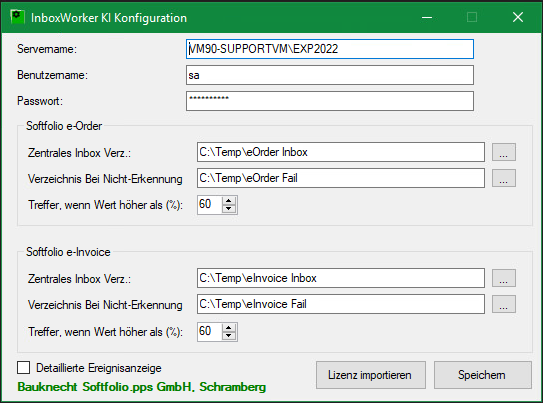This screenshot has width=543, height=403.
Task: Focus the Servername input field
Action: pyautogui.click(x=330, y=49)
